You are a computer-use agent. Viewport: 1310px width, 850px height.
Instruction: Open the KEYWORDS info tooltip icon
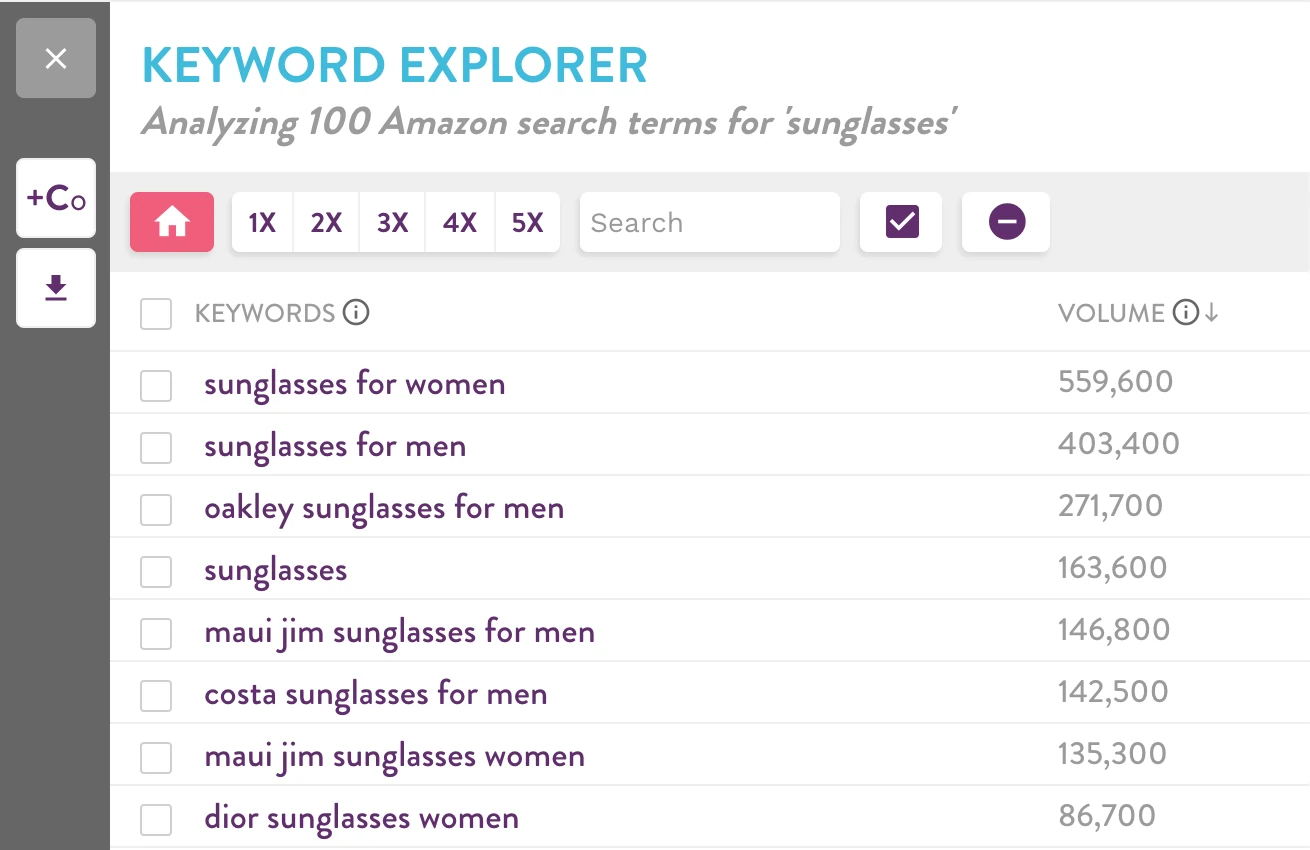(360, 313)
